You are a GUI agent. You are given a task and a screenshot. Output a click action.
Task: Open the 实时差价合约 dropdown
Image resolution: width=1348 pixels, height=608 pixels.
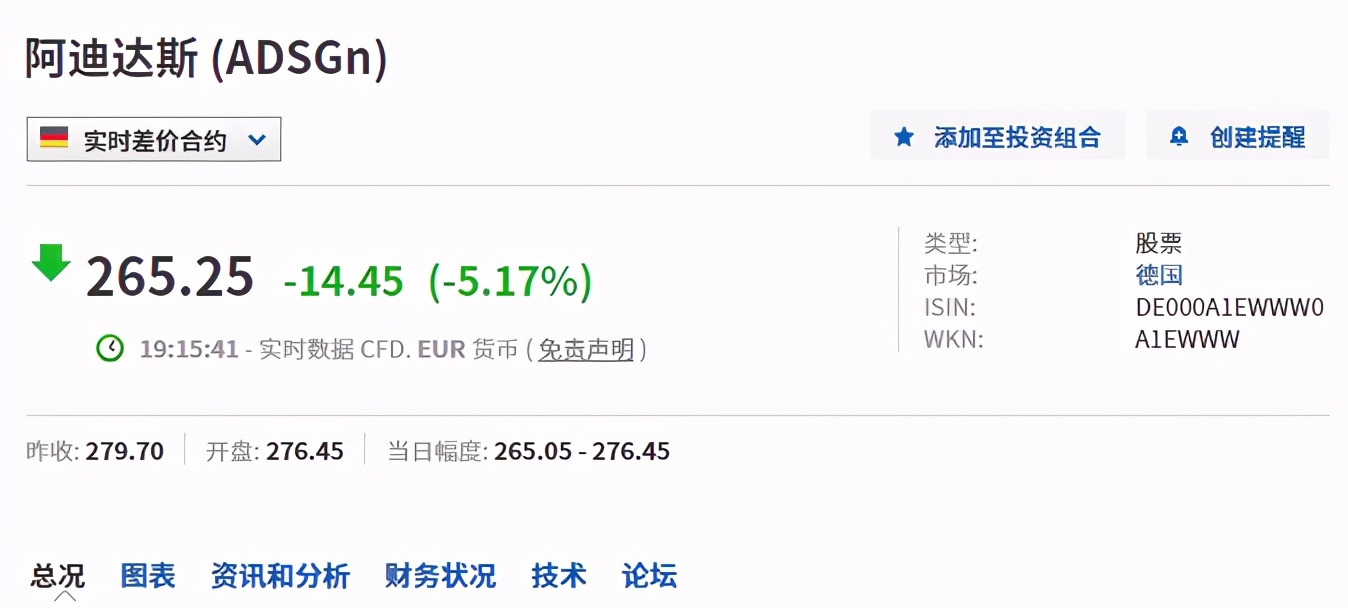pos(150,139)
